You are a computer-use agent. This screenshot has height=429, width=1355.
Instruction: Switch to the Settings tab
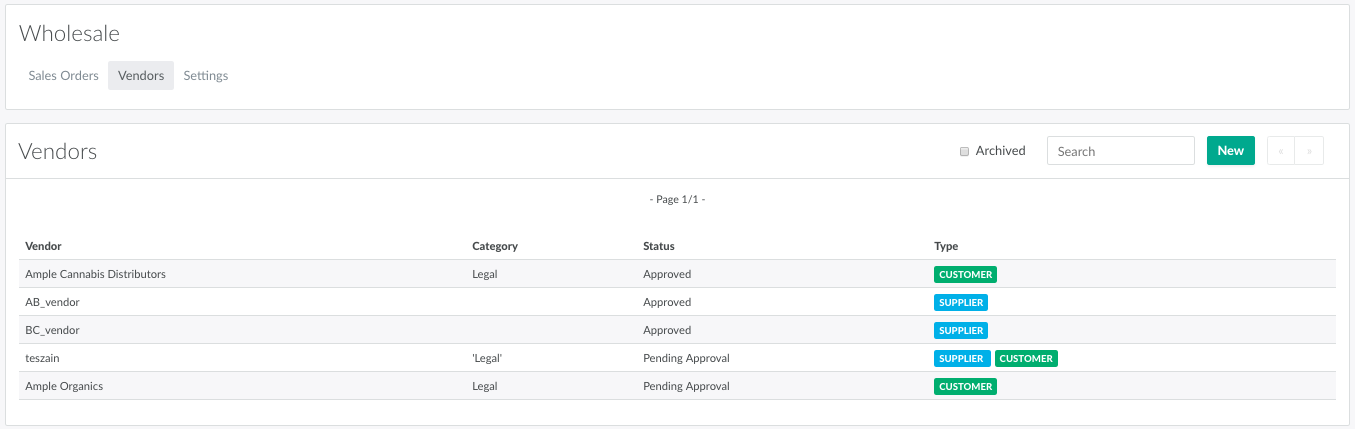[x=205, y=76]
